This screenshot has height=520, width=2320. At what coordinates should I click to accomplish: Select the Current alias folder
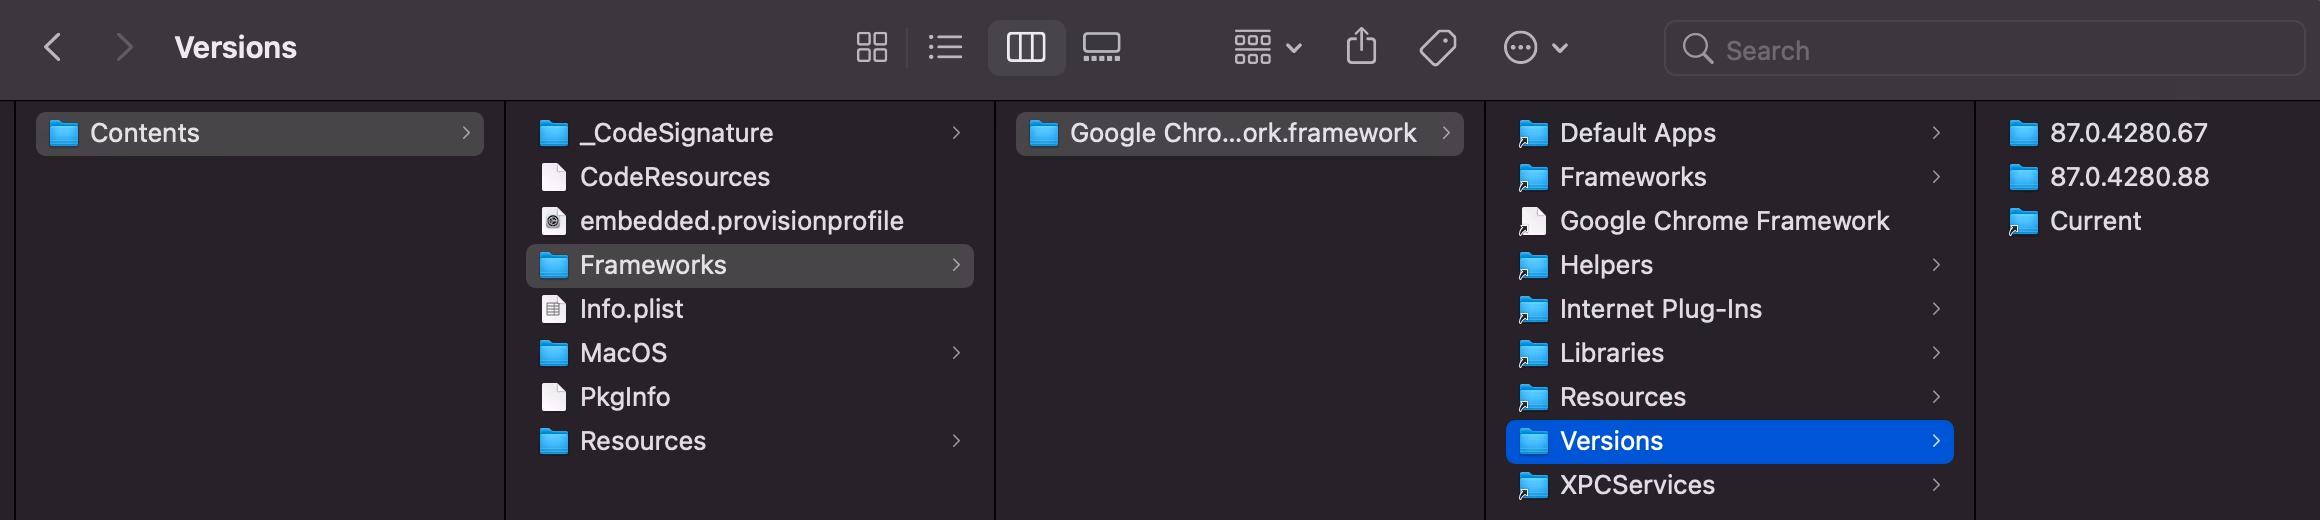point(2095,221)
